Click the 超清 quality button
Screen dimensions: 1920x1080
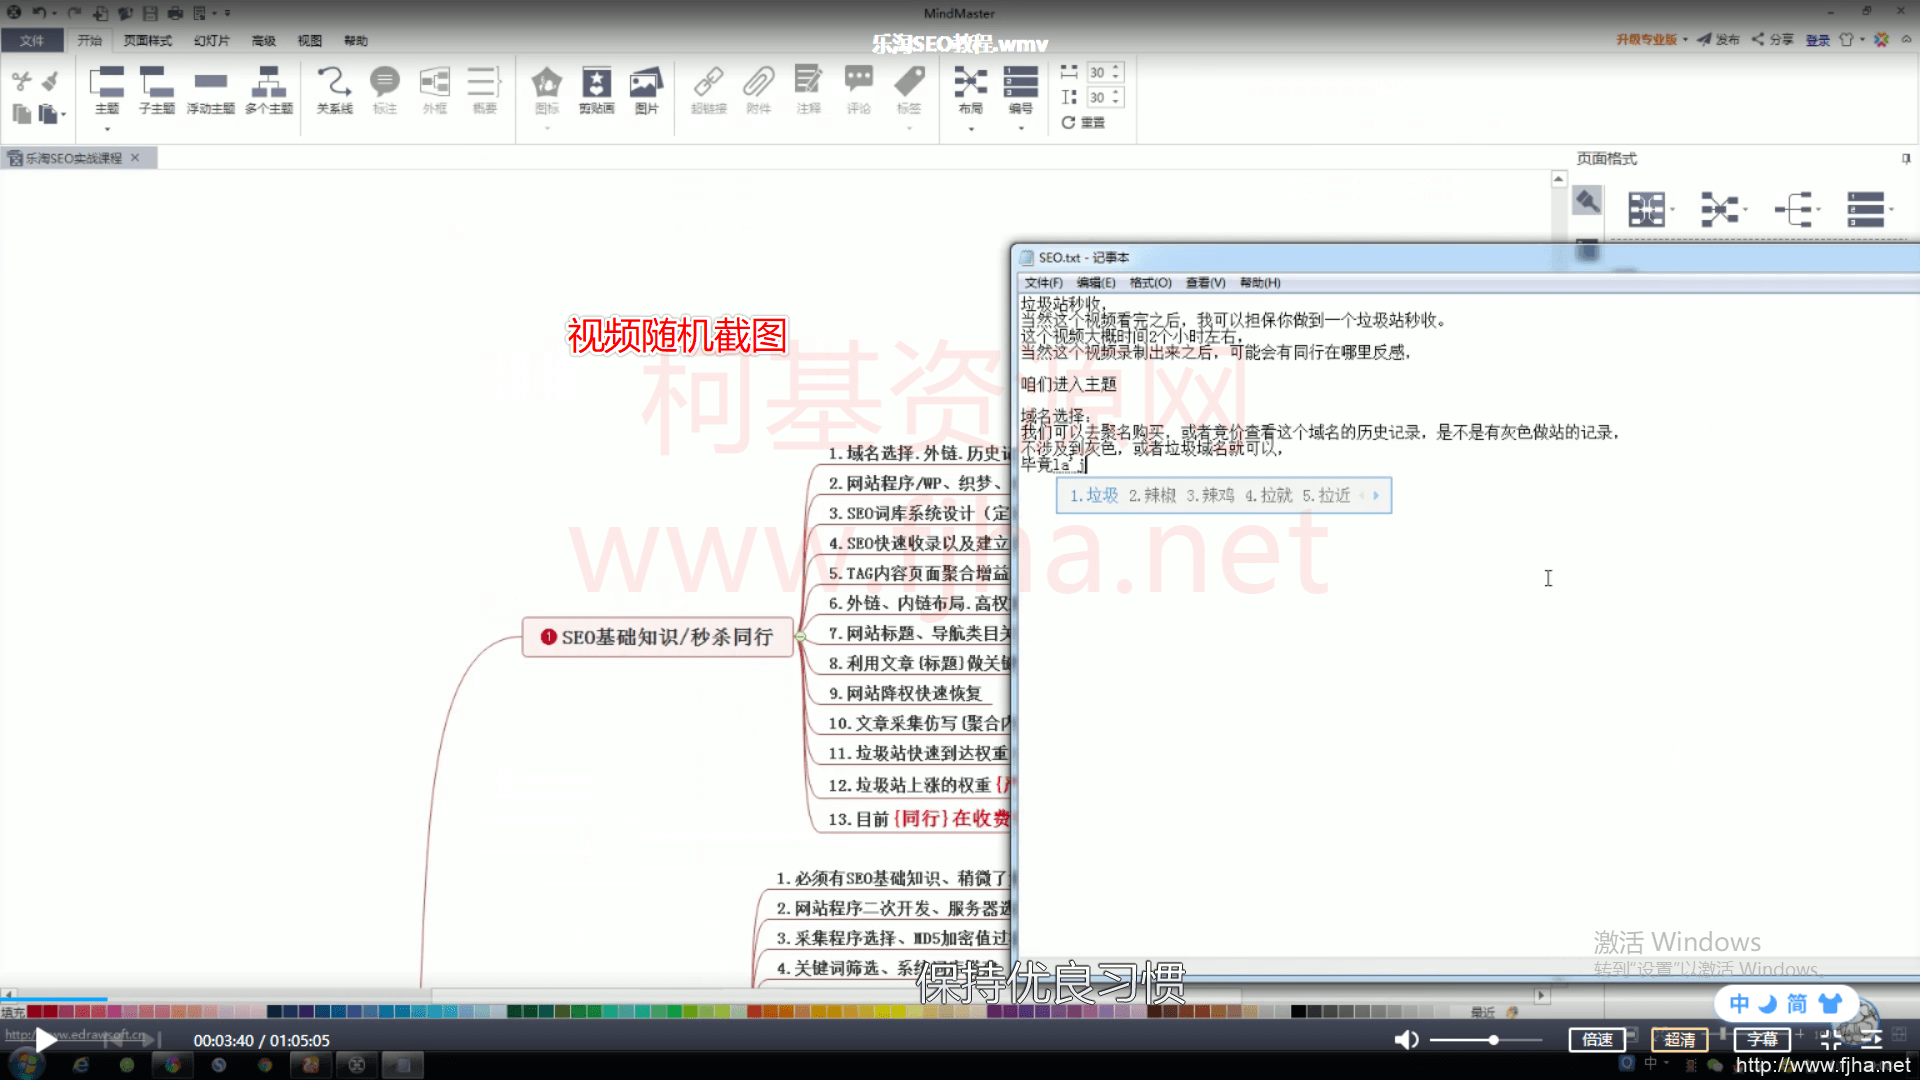click(1680, 1040)
